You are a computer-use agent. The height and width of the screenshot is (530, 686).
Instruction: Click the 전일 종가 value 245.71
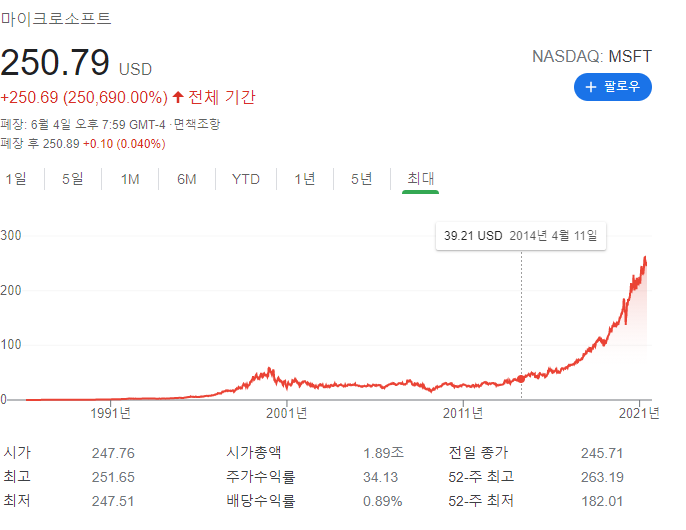[602, 453]
